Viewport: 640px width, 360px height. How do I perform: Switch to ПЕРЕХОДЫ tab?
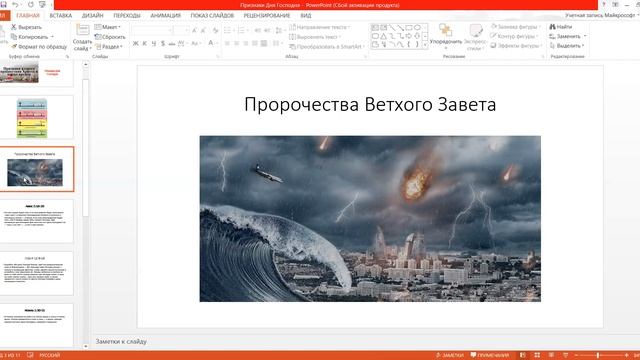127,16
